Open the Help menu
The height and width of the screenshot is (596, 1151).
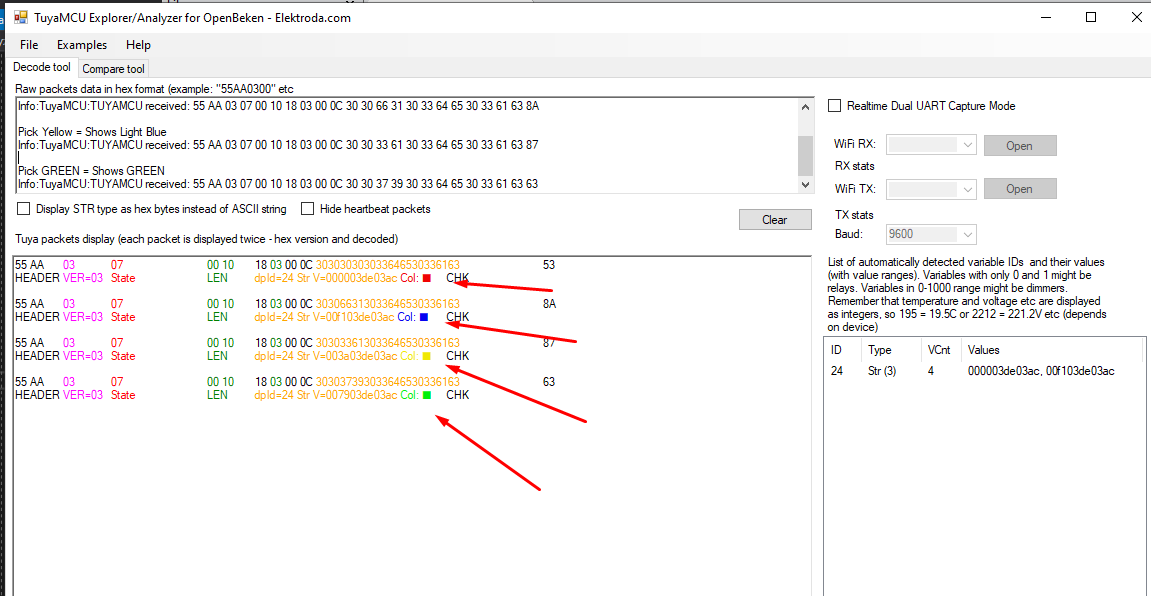138,45
